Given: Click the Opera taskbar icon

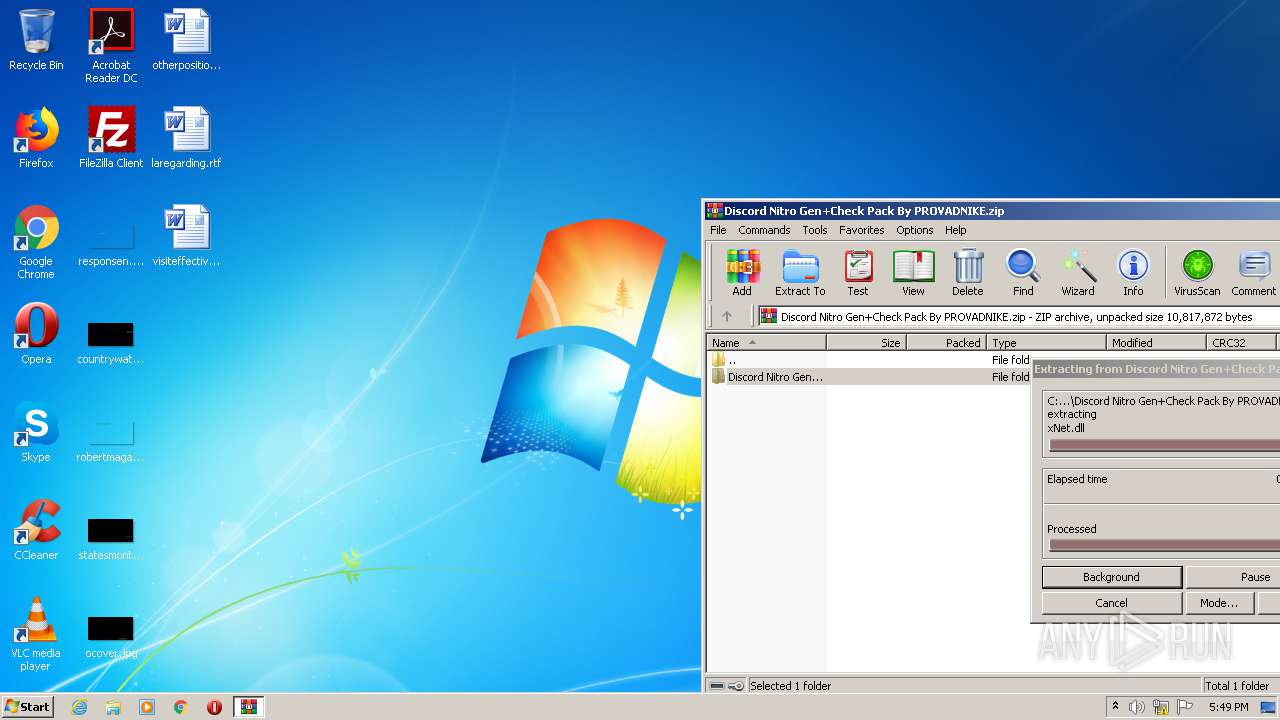Looking at the screenshot, I should (x=214, y=707).
